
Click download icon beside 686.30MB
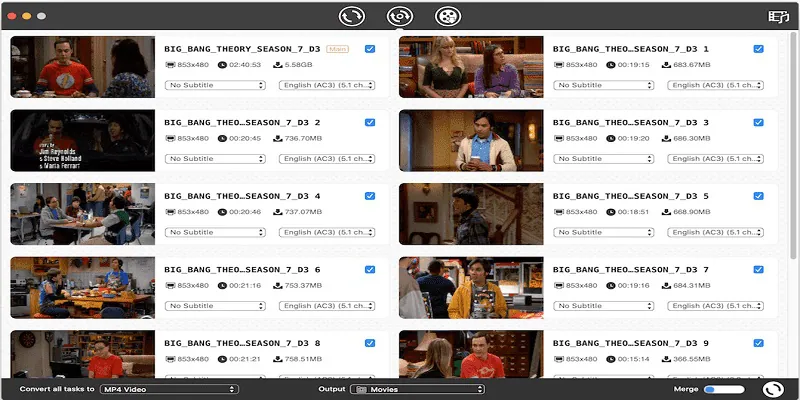[x=666, y=138]
